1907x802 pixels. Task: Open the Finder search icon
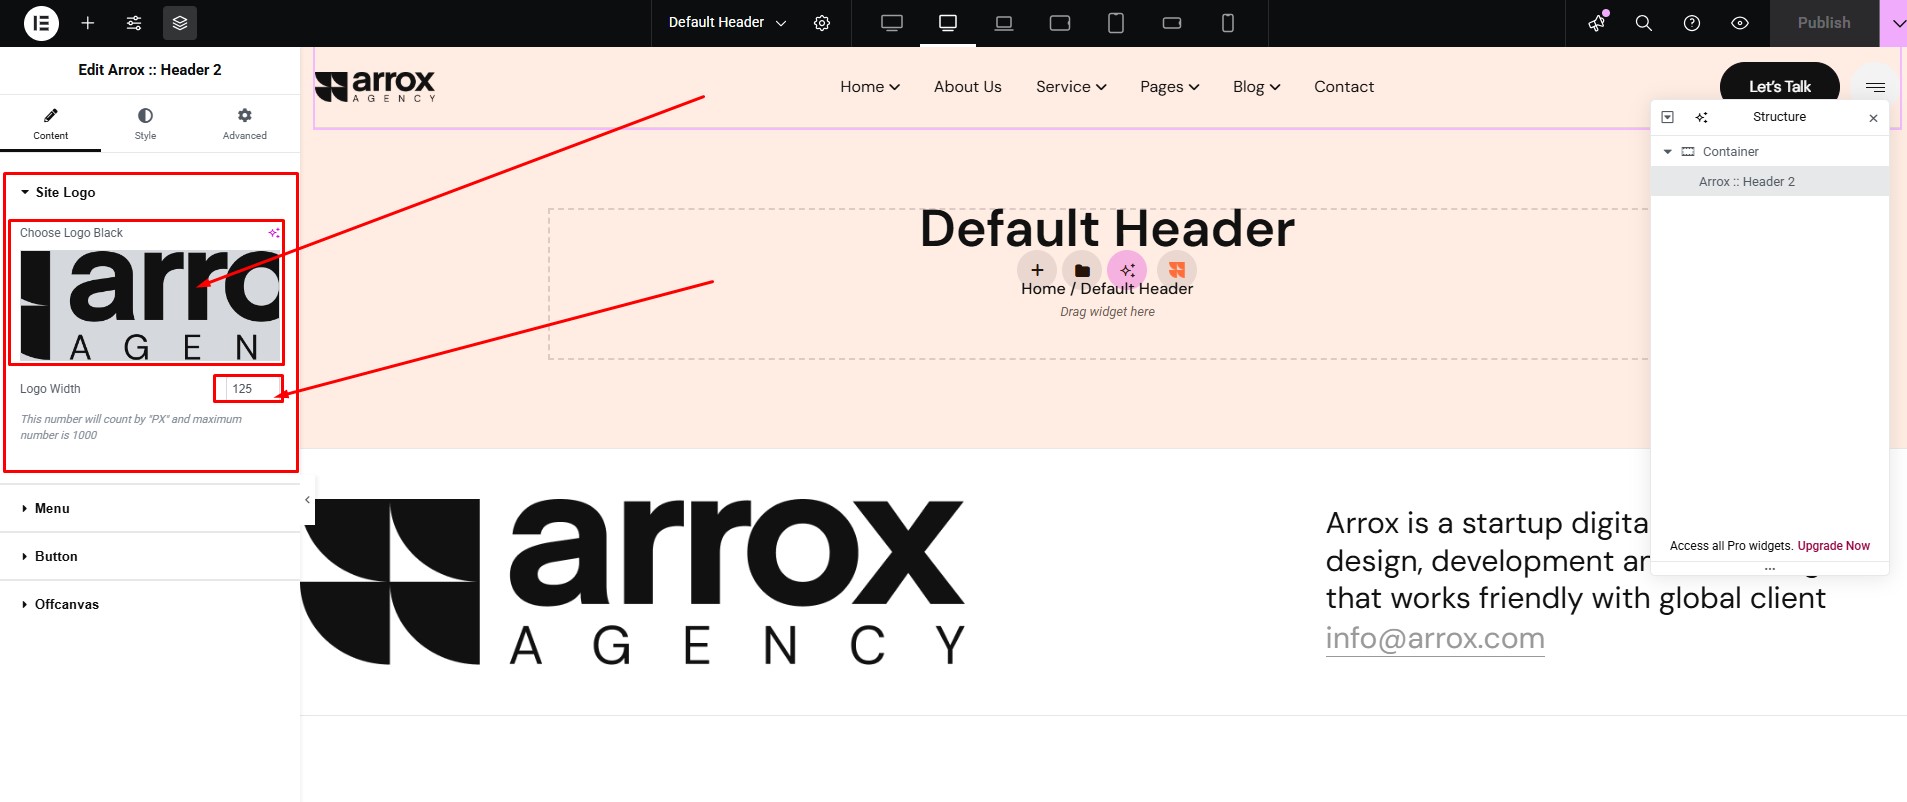click(1643, 22)
